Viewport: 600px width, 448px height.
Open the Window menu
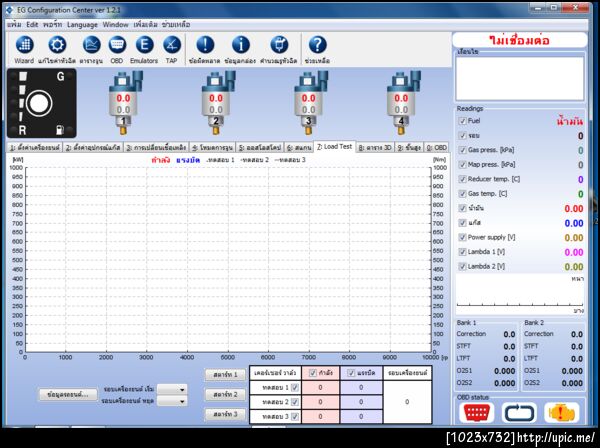[x=116, y=24]
